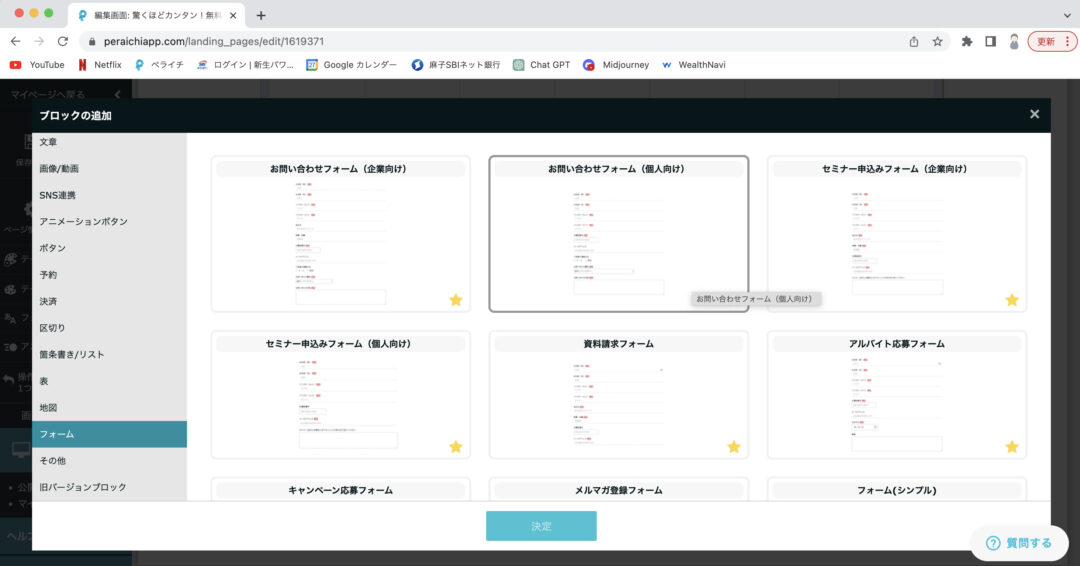Choose the アルバイト応募フォーム template
This screenshot has width=1080, height=566.
(897, 395)
